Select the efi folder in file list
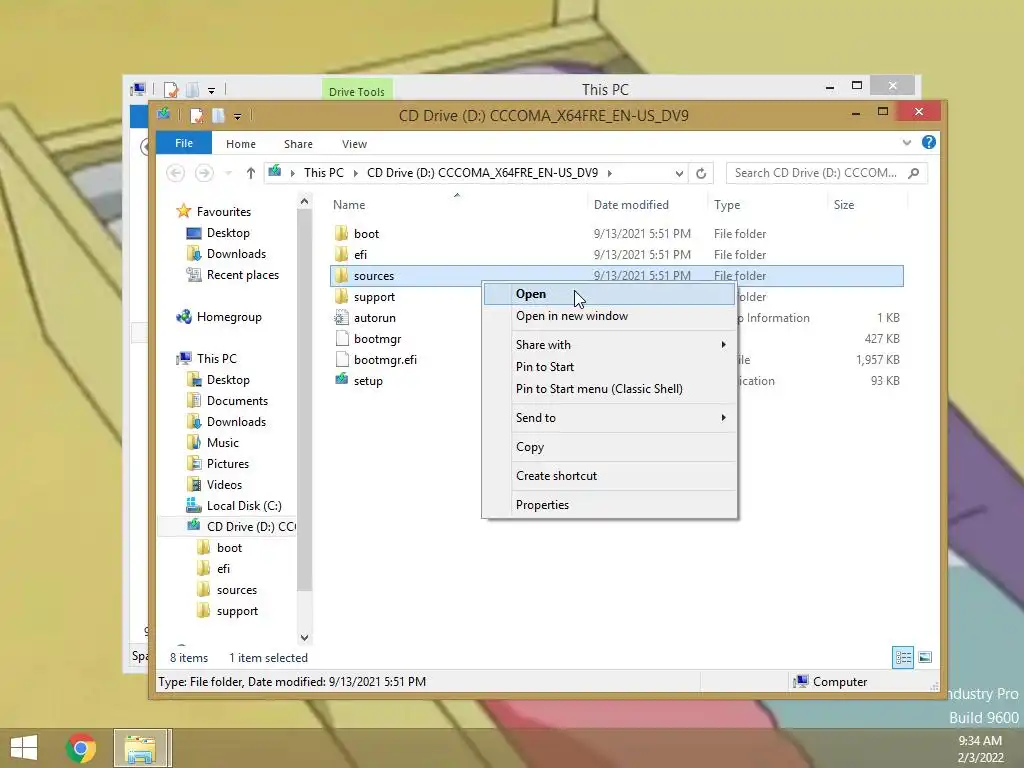The image size is (1024, 768). pos(360,255)
